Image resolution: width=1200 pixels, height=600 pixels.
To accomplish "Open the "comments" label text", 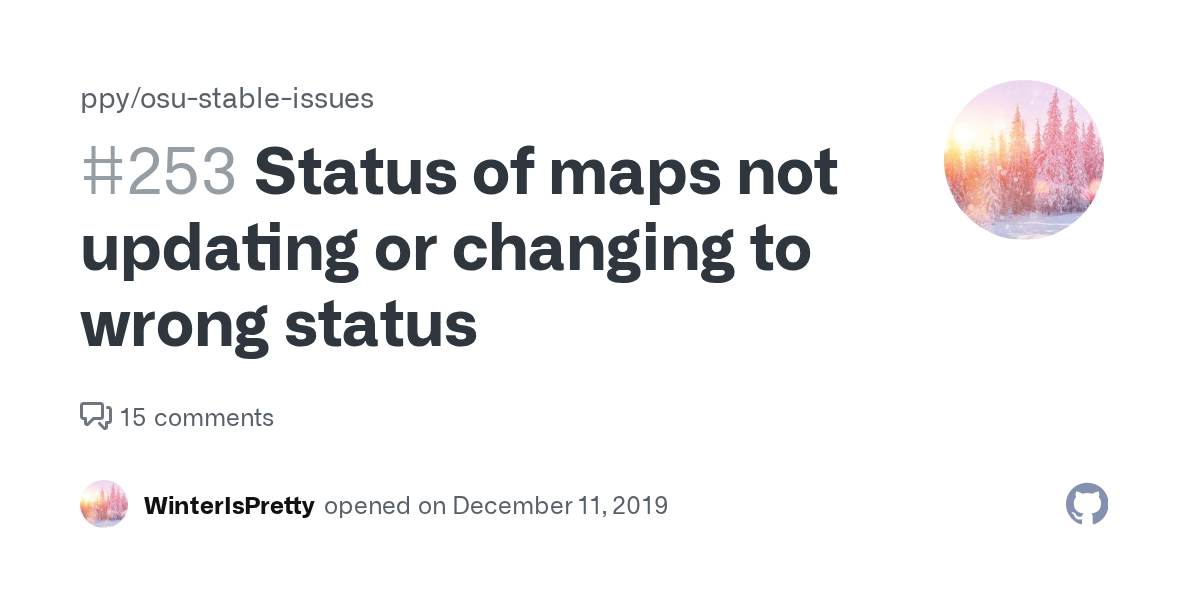I will 214,417.
